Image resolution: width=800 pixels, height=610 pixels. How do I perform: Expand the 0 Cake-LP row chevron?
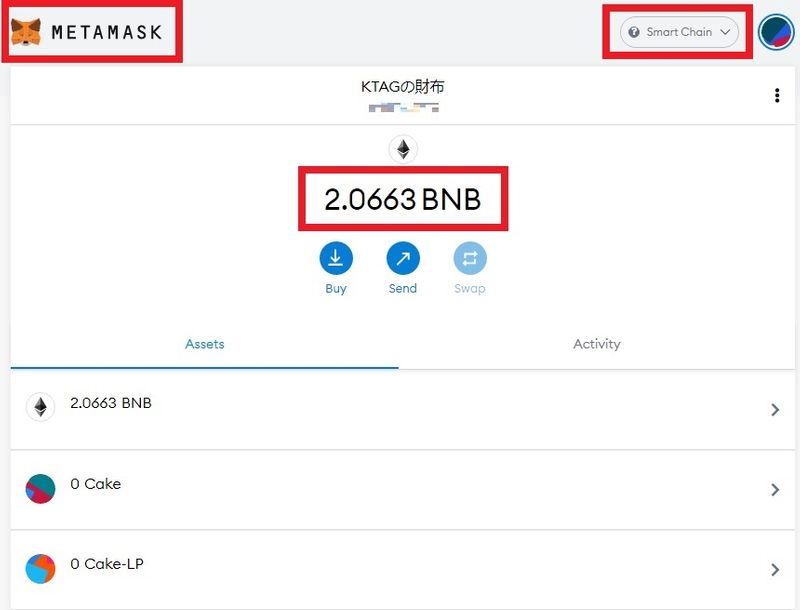point(775,570)
